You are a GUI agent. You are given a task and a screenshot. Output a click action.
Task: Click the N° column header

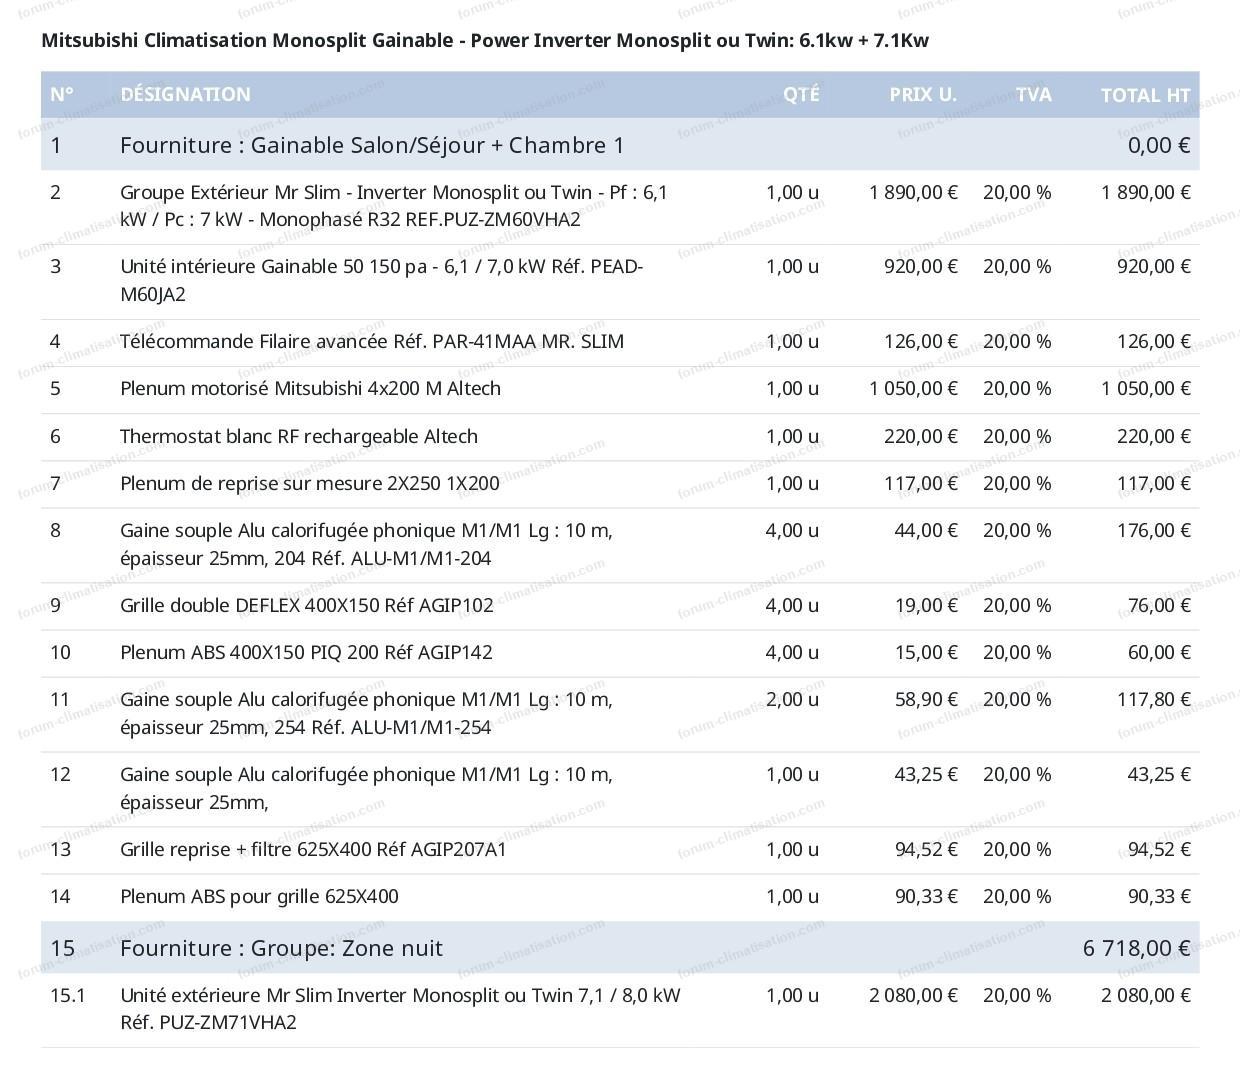click(62, 94)
